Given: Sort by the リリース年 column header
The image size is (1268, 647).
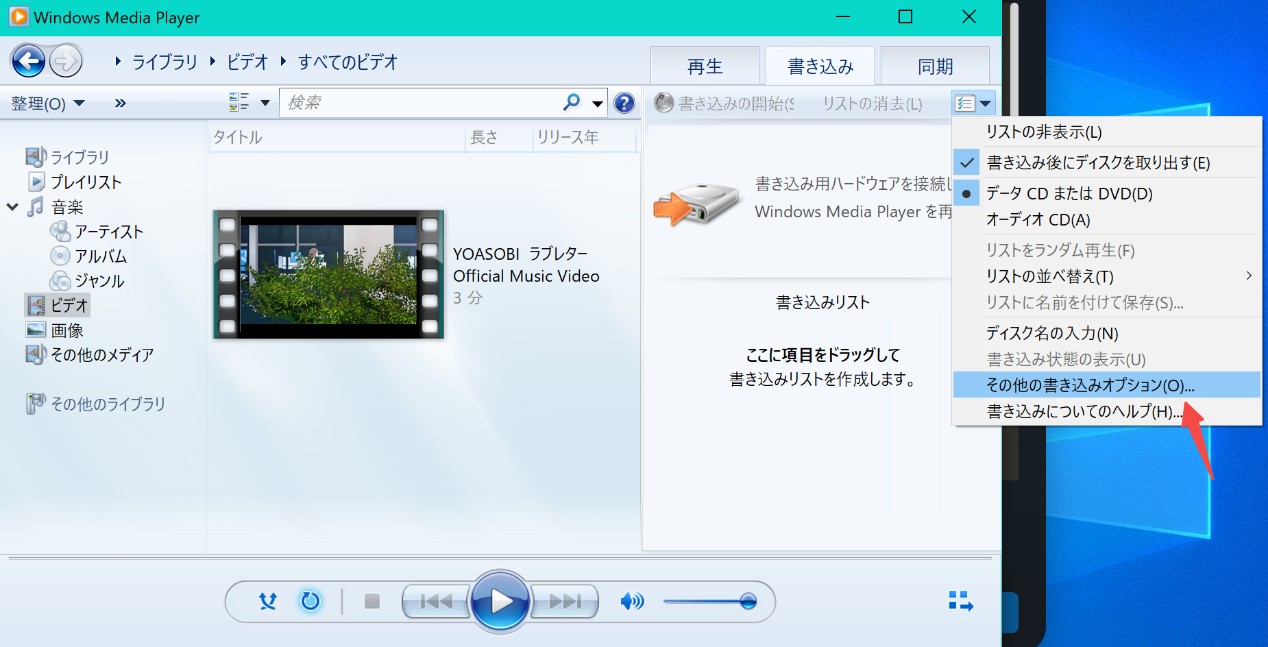Looking at the screenshot, I should point(584,138).
